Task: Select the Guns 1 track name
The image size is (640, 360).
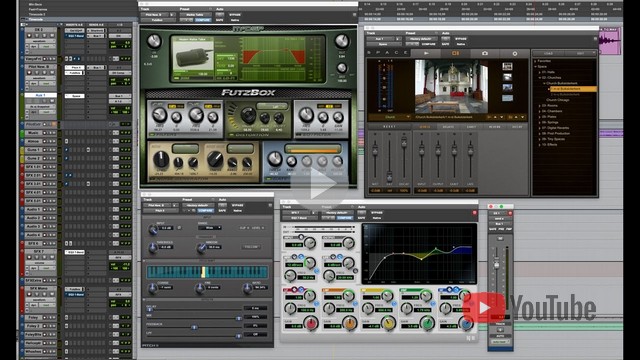Action: pyautogui.click(x=33, y=150)
